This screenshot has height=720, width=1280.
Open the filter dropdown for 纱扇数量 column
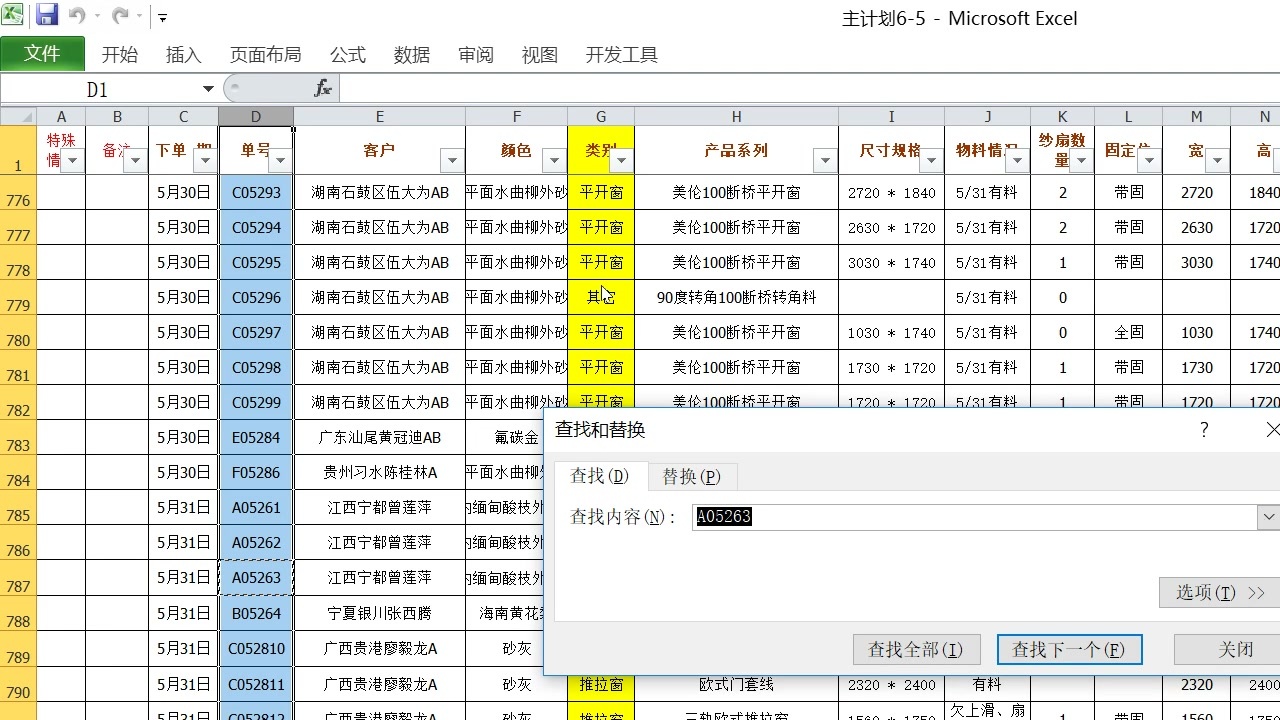coord(1081,161)
